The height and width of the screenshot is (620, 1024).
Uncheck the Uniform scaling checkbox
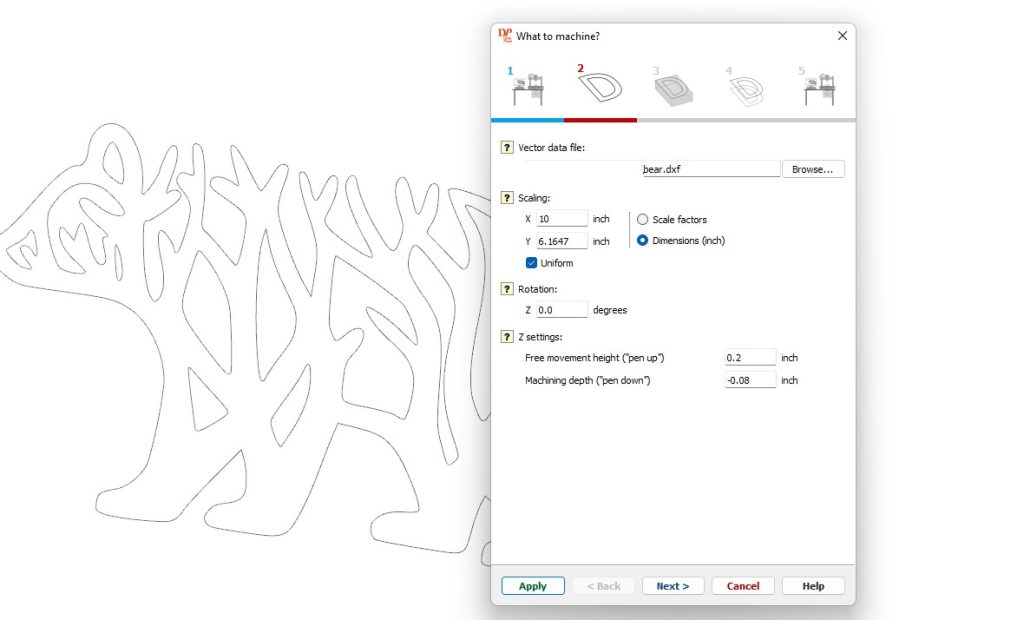532,263
